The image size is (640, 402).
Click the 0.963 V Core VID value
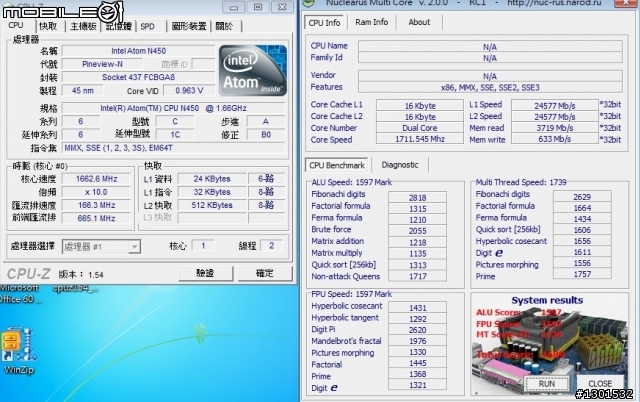coord(189,90)
